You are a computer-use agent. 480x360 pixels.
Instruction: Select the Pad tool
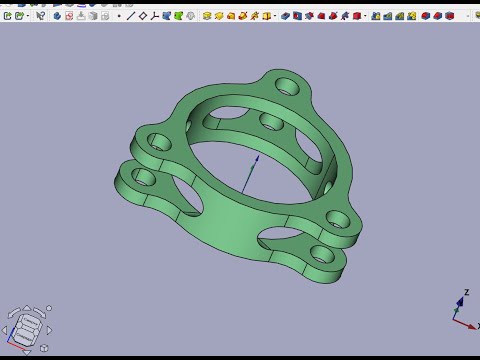[x=207, y=16]
